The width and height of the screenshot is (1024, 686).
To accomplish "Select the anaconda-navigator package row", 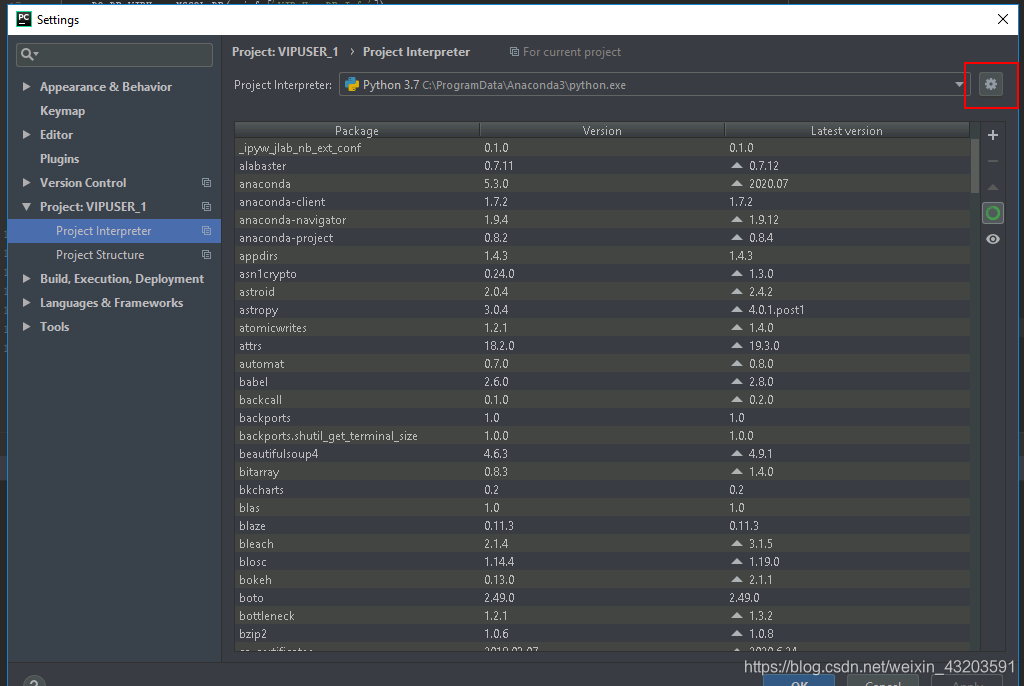I will [602, 220].
